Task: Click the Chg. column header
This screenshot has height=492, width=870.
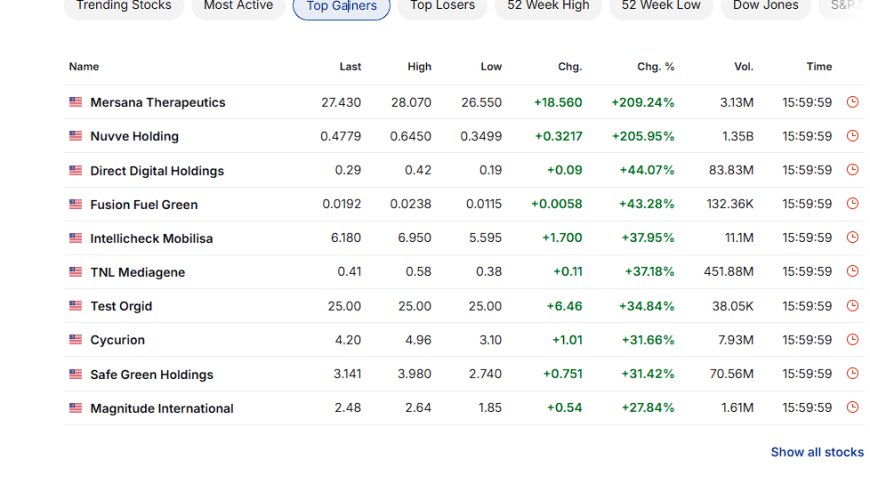Action: coord(570,67)
